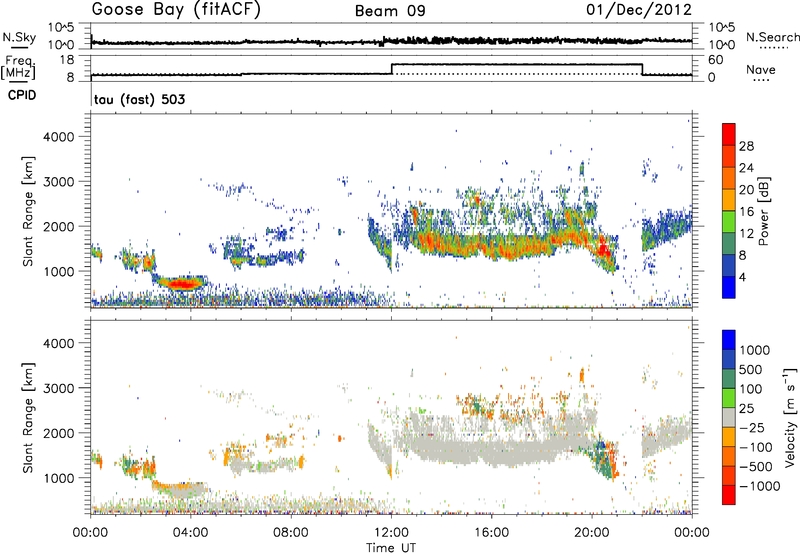Click 'Slant Range [km]' label of velocity panel

click(x=28, y=417)
